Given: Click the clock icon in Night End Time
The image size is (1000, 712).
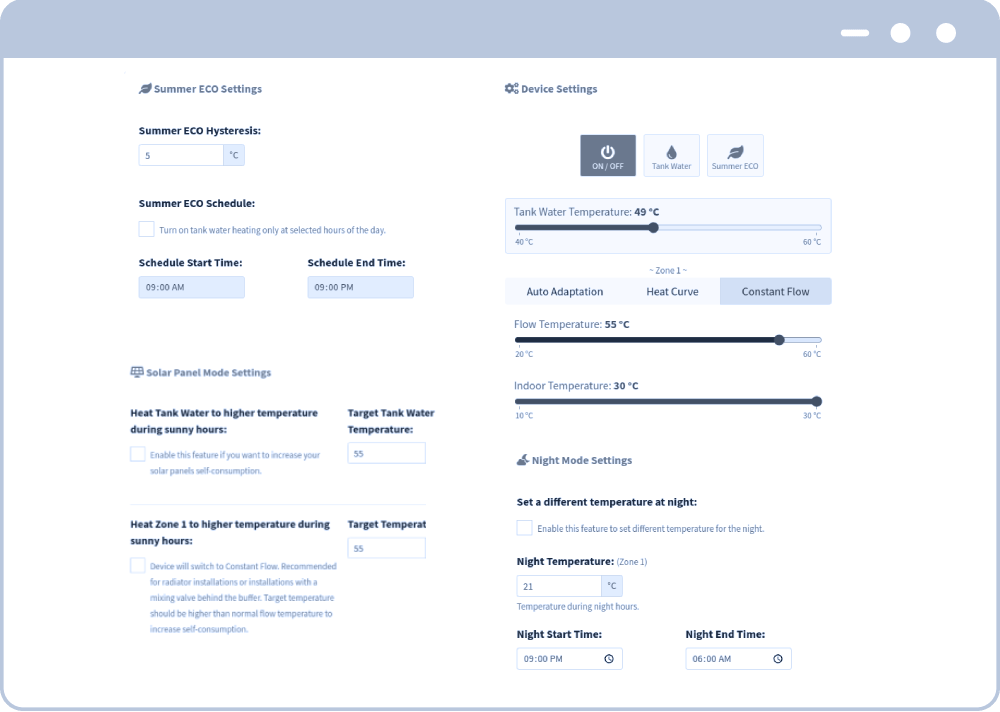Looking at the screenshot, I should [x=778, y=659].
